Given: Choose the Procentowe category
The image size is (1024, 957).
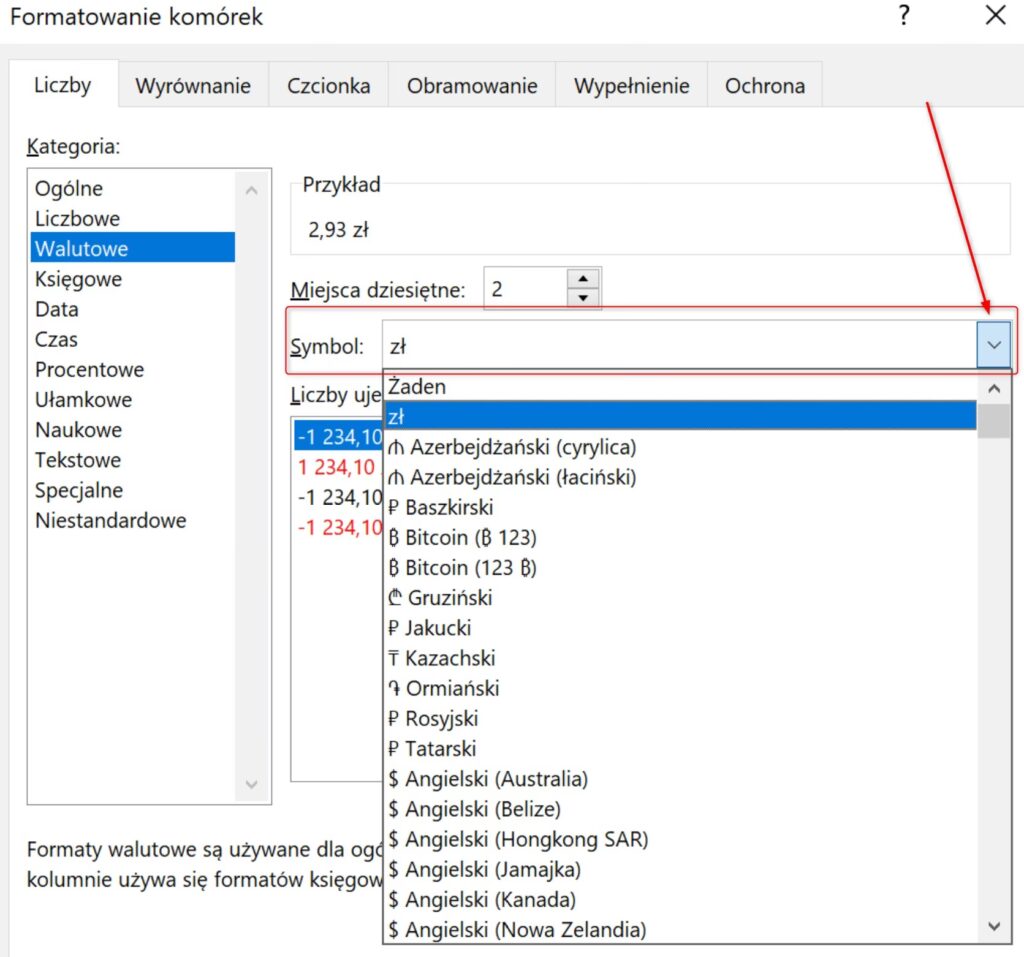Looking at the screenshot, I should [x=89, y=370].
